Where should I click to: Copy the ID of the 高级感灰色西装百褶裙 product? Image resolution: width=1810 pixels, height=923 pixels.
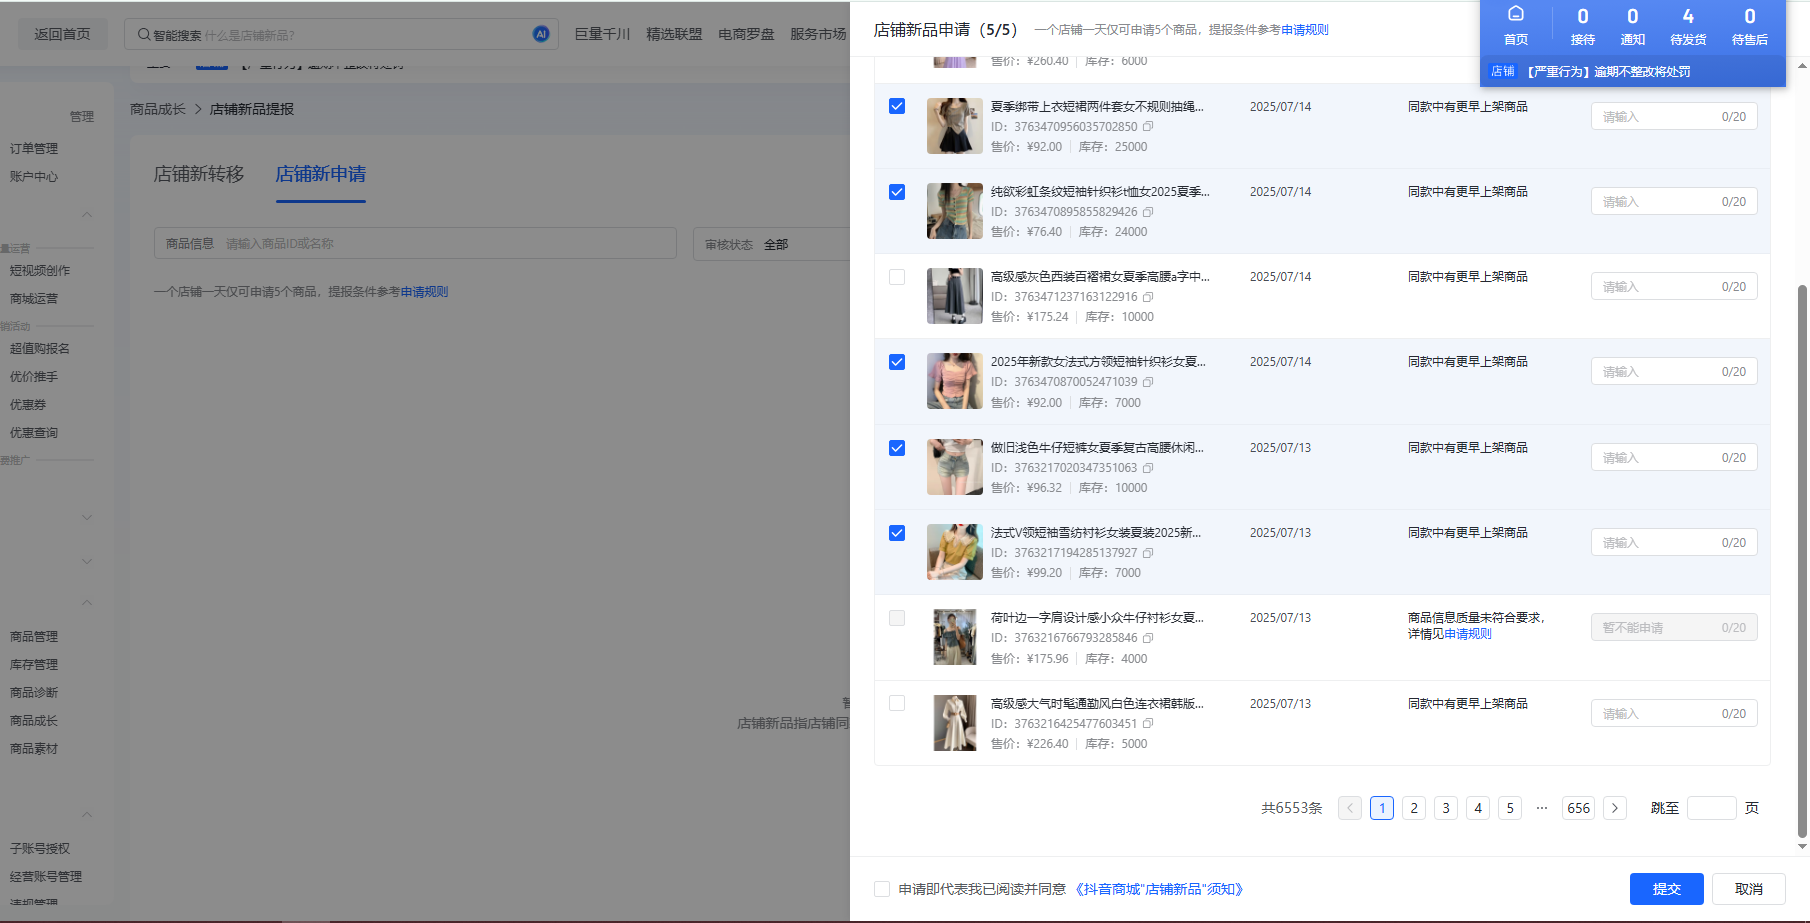1148,297
